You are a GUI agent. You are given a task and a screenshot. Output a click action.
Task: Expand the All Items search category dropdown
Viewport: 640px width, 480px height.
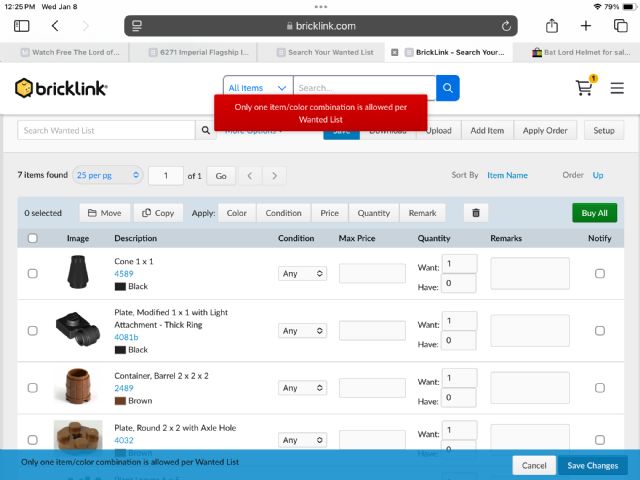[x=258, y=88]
